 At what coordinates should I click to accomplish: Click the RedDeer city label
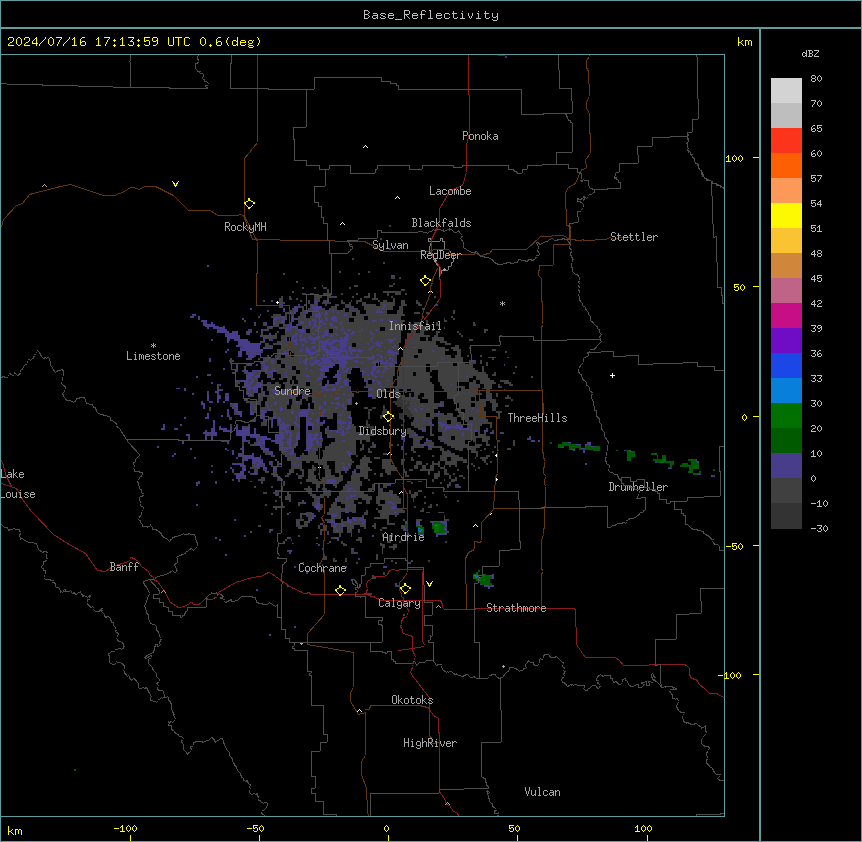tap(440, 255)
